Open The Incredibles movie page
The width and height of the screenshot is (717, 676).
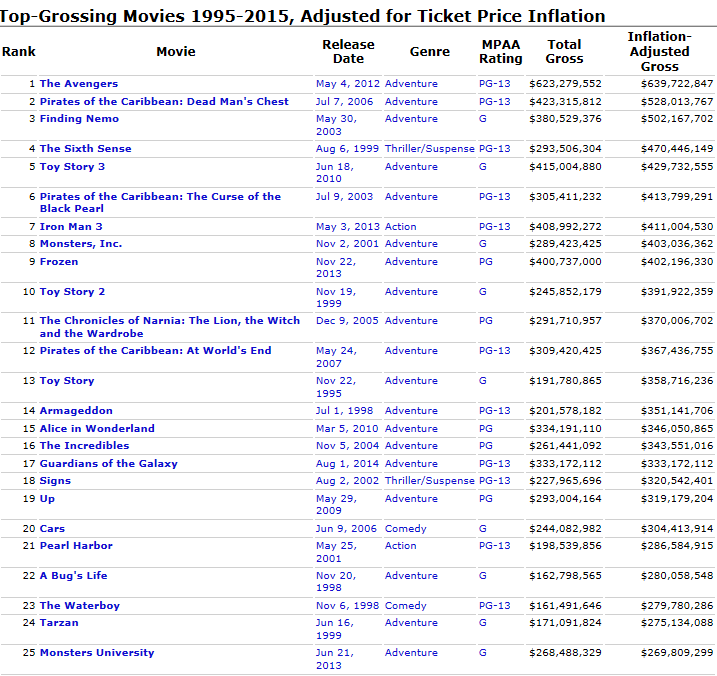tap(84, 445)
